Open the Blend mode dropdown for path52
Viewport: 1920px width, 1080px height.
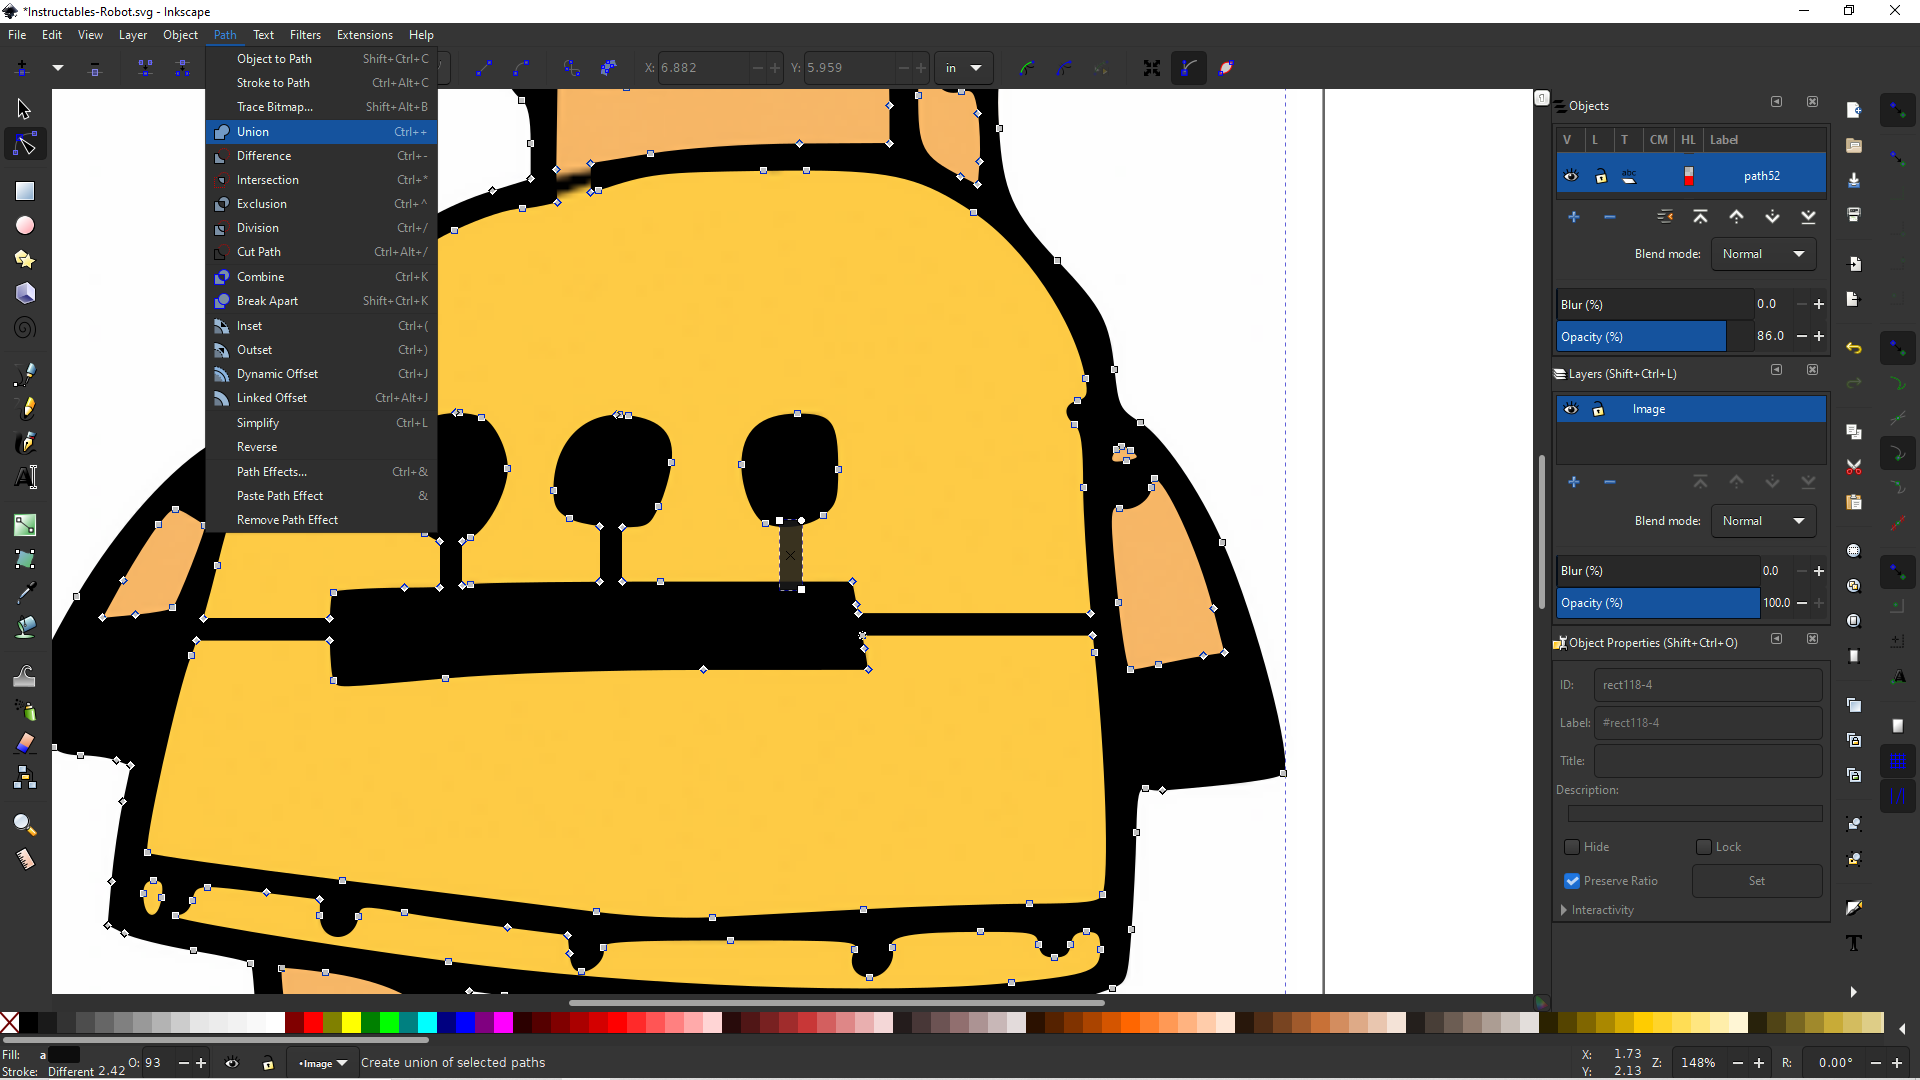click(x=1763, y=254)
